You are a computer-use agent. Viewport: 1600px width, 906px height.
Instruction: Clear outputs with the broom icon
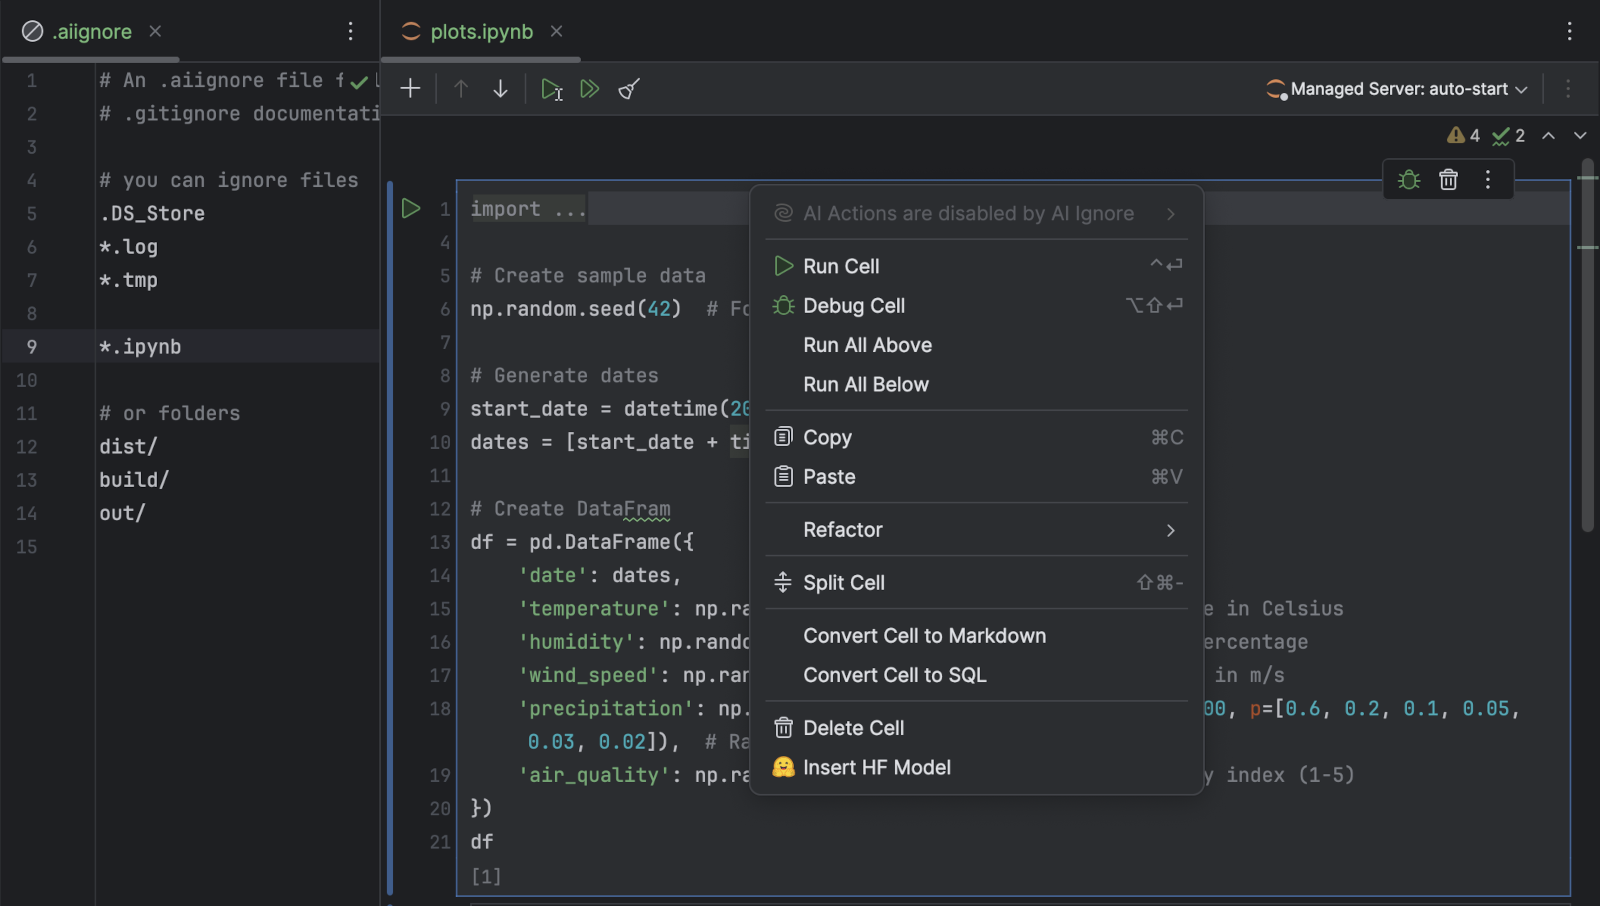tap(629, 89)
